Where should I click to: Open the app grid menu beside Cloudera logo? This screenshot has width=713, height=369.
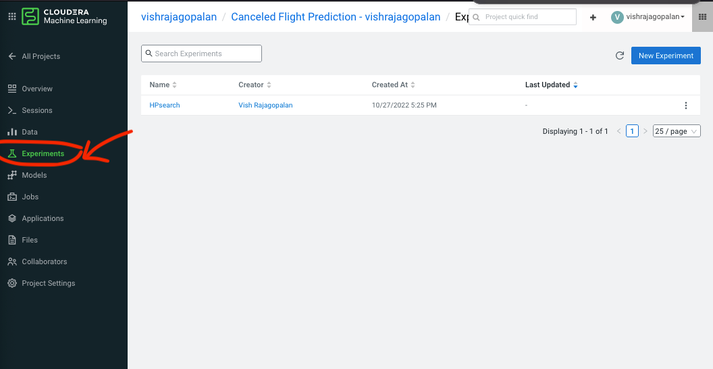tap(12, 16)
